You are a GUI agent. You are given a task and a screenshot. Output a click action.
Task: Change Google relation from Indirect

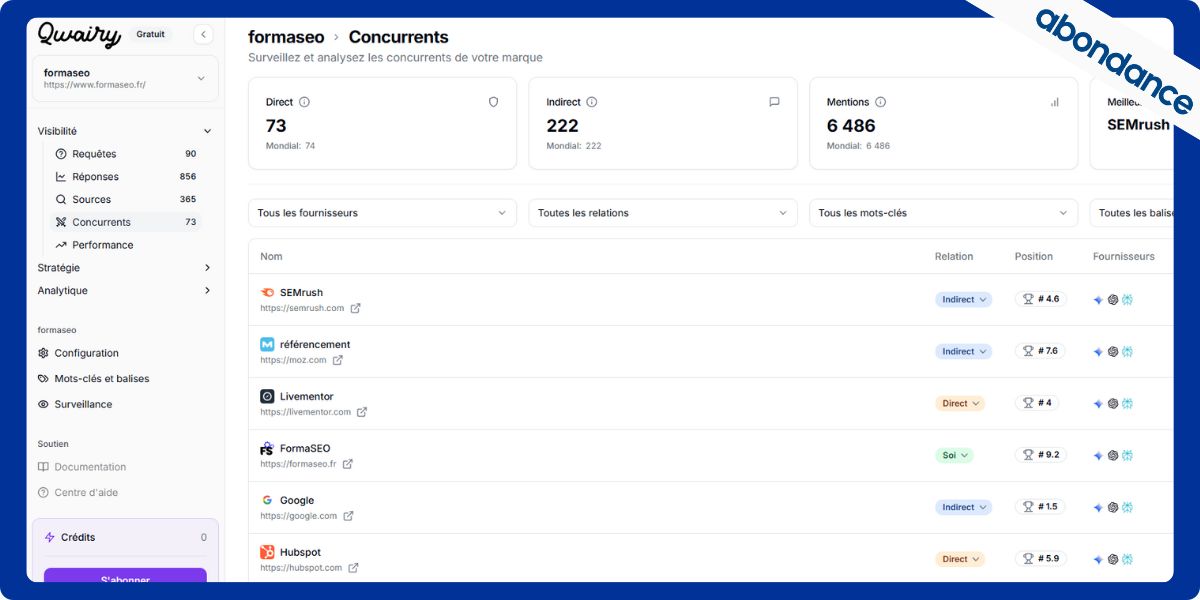(964, 507)
